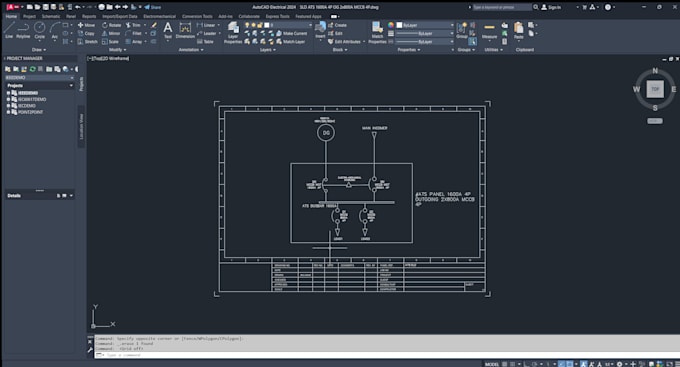Click the Measure utility
680x367 pixels.
489,31
